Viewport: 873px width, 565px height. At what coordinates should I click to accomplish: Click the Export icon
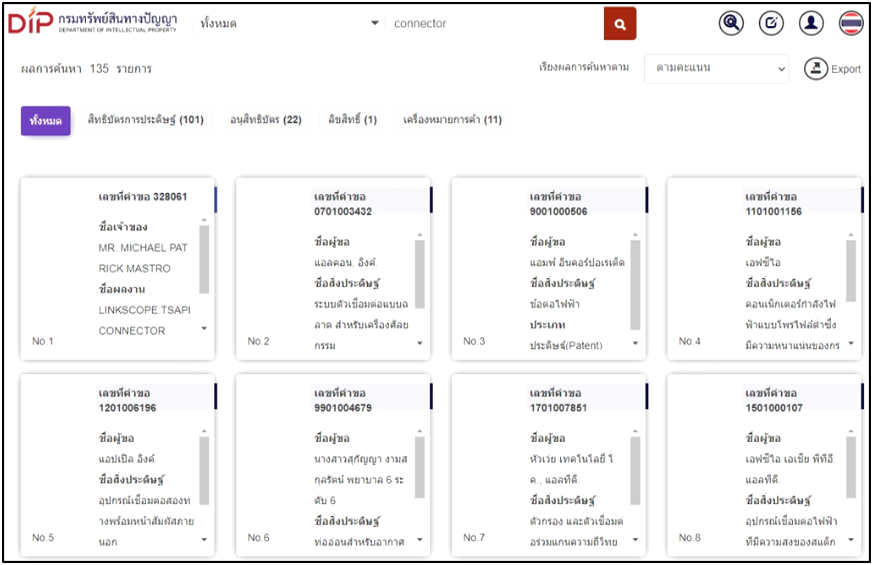point(817,69)
